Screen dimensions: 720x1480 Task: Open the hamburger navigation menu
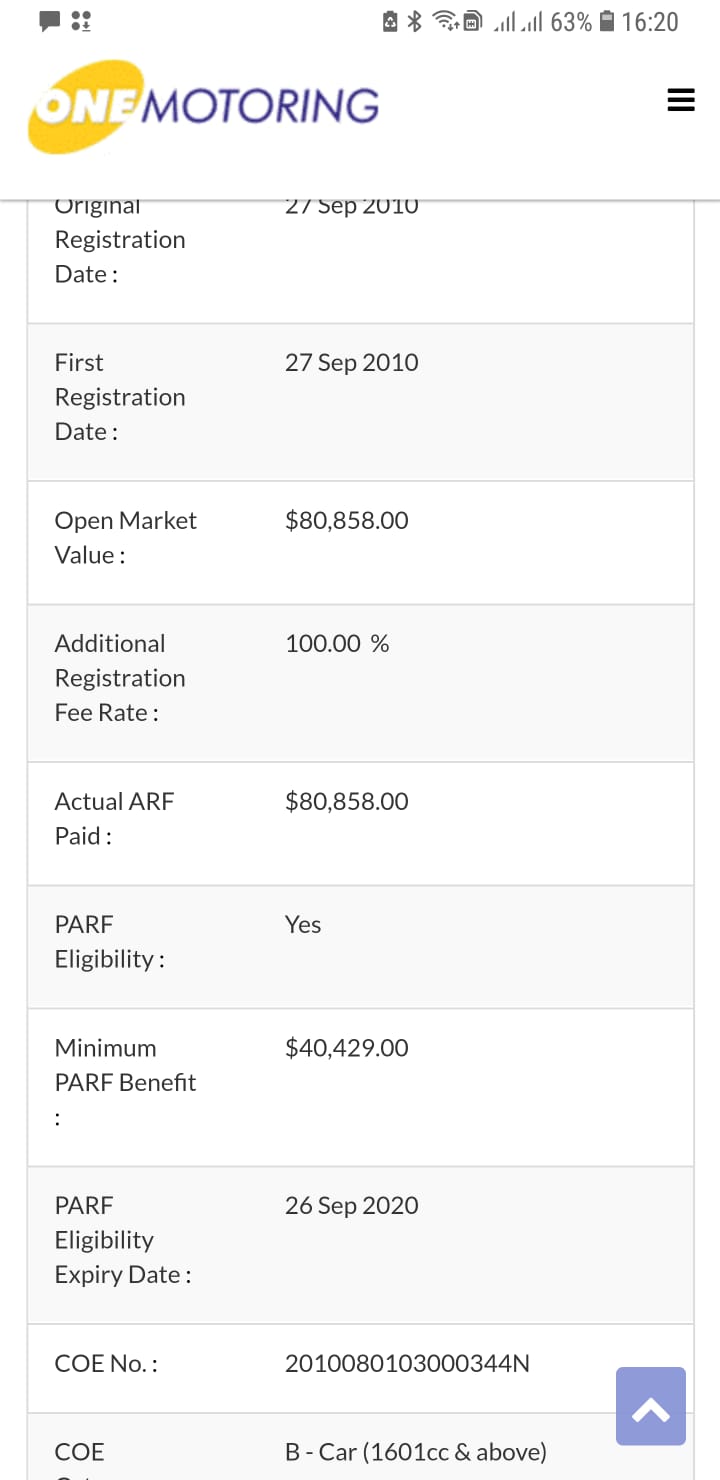(680, 100)
